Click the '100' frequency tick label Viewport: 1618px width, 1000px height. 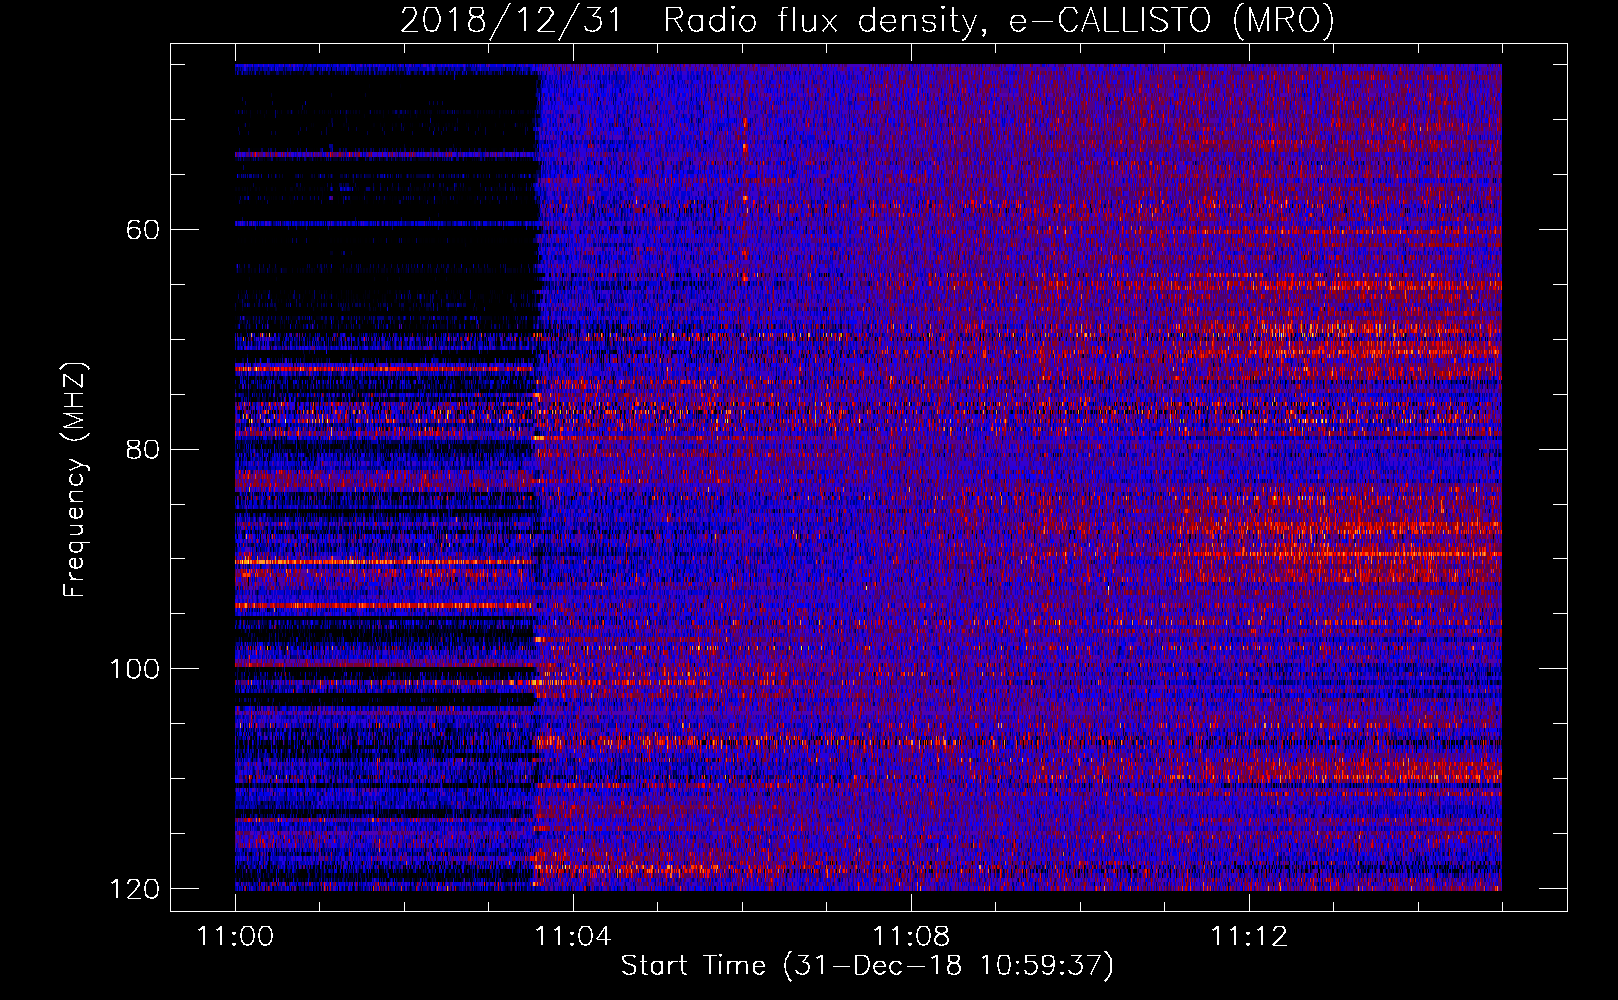point(133,669)
